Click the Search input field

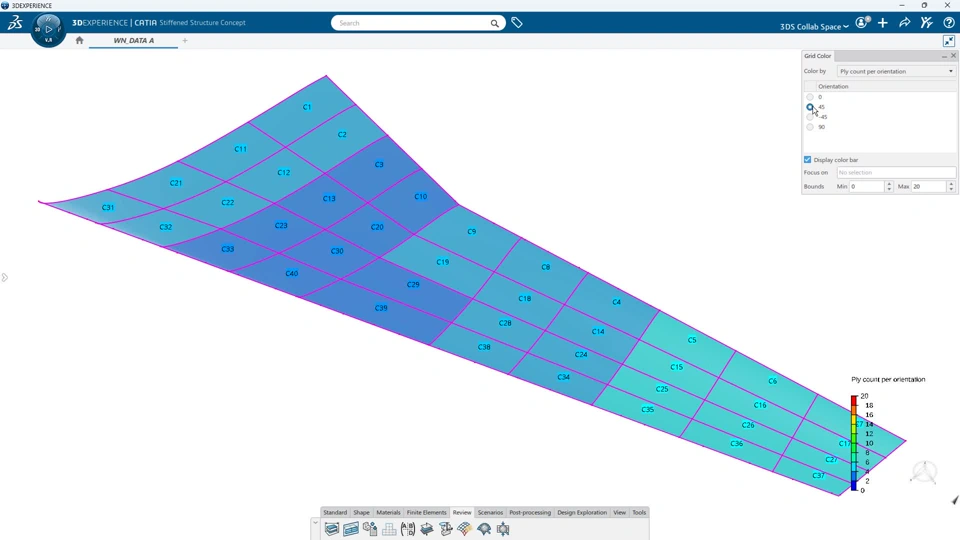point(413,23)
